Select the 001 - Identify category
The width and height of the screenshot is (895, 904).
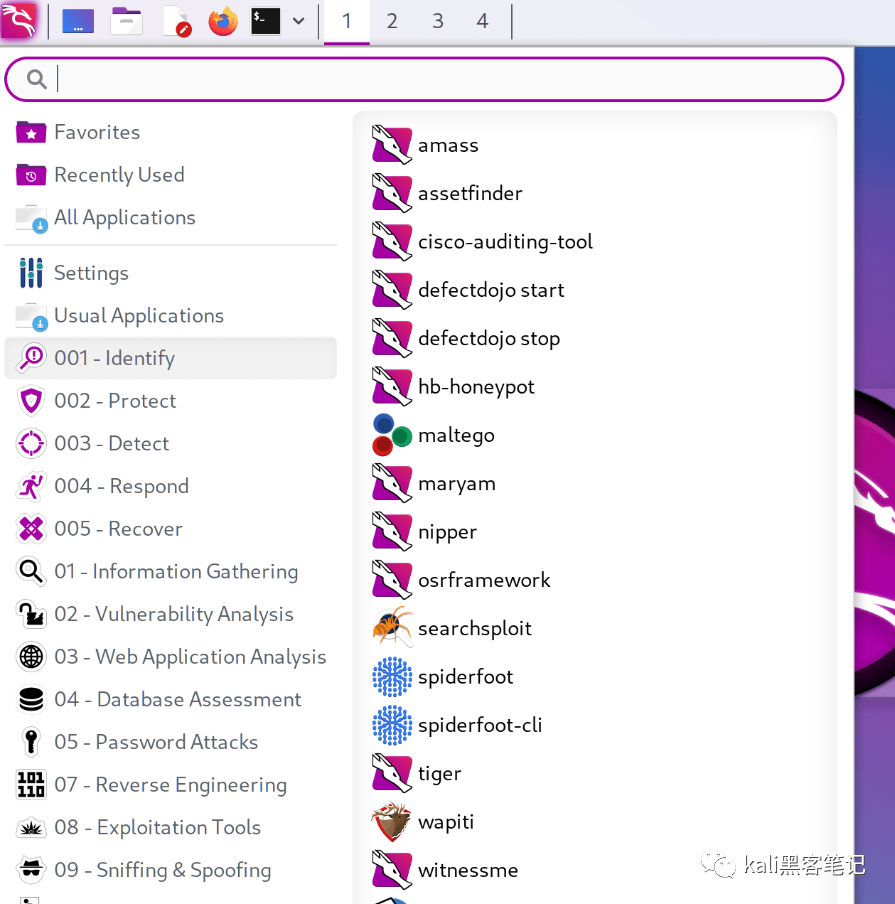tap(171, 358)
